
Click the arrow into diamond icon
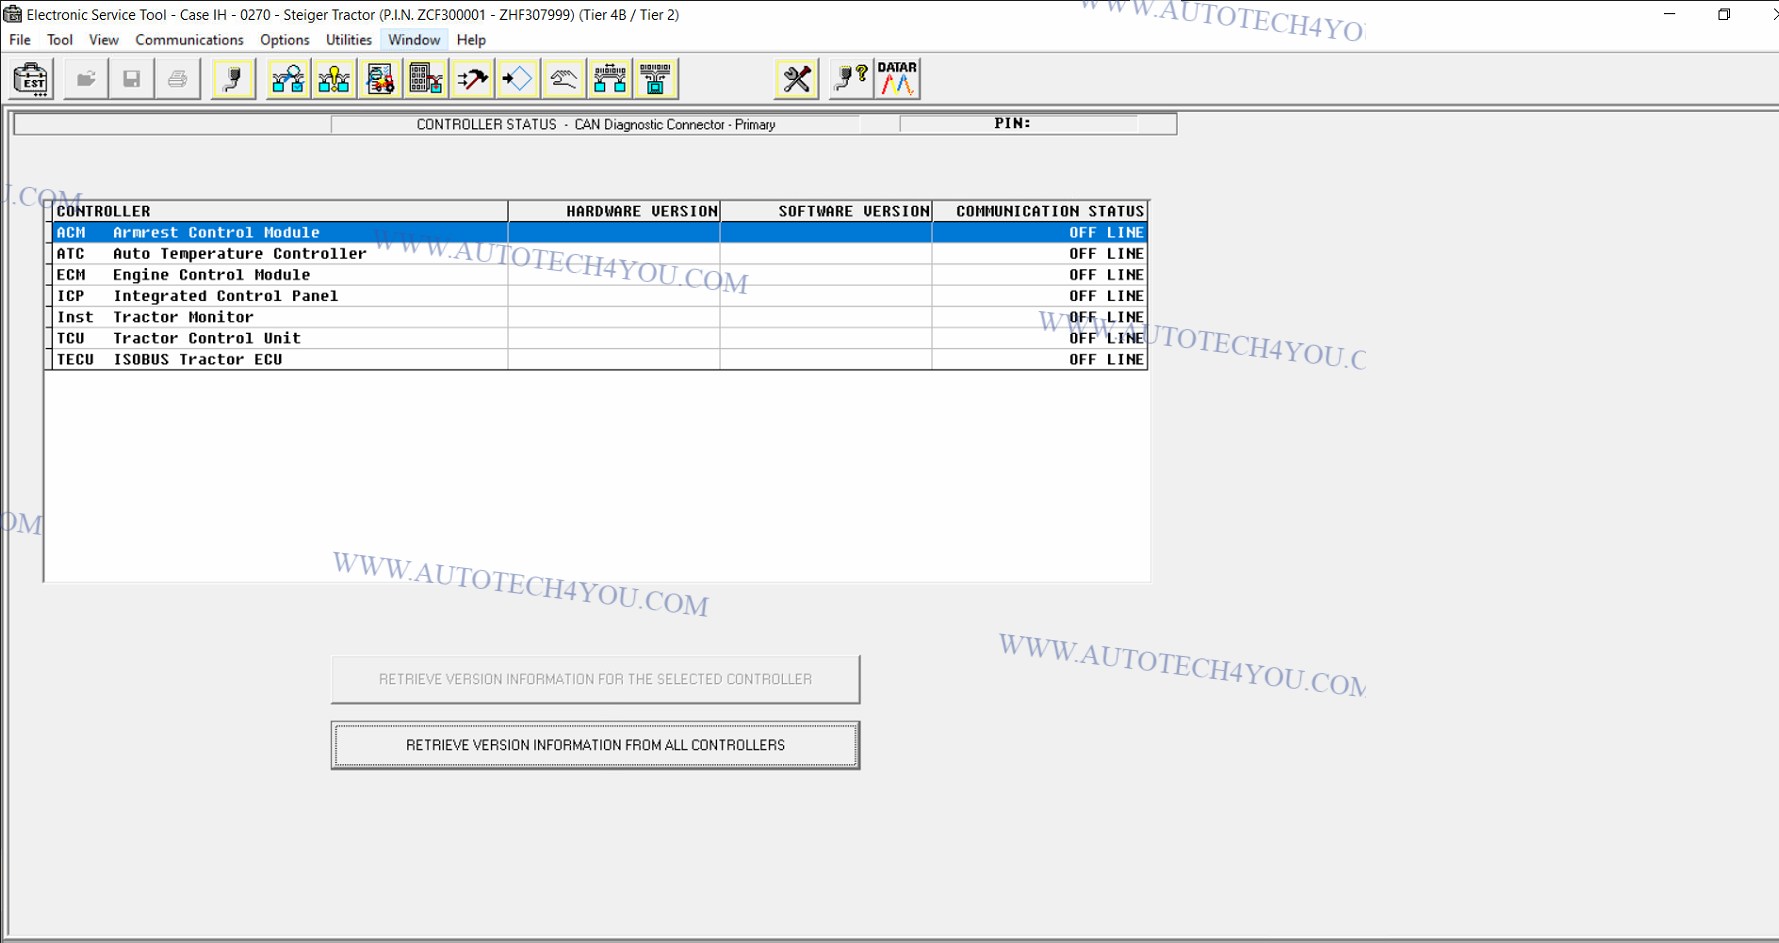[x=518, y=79]
